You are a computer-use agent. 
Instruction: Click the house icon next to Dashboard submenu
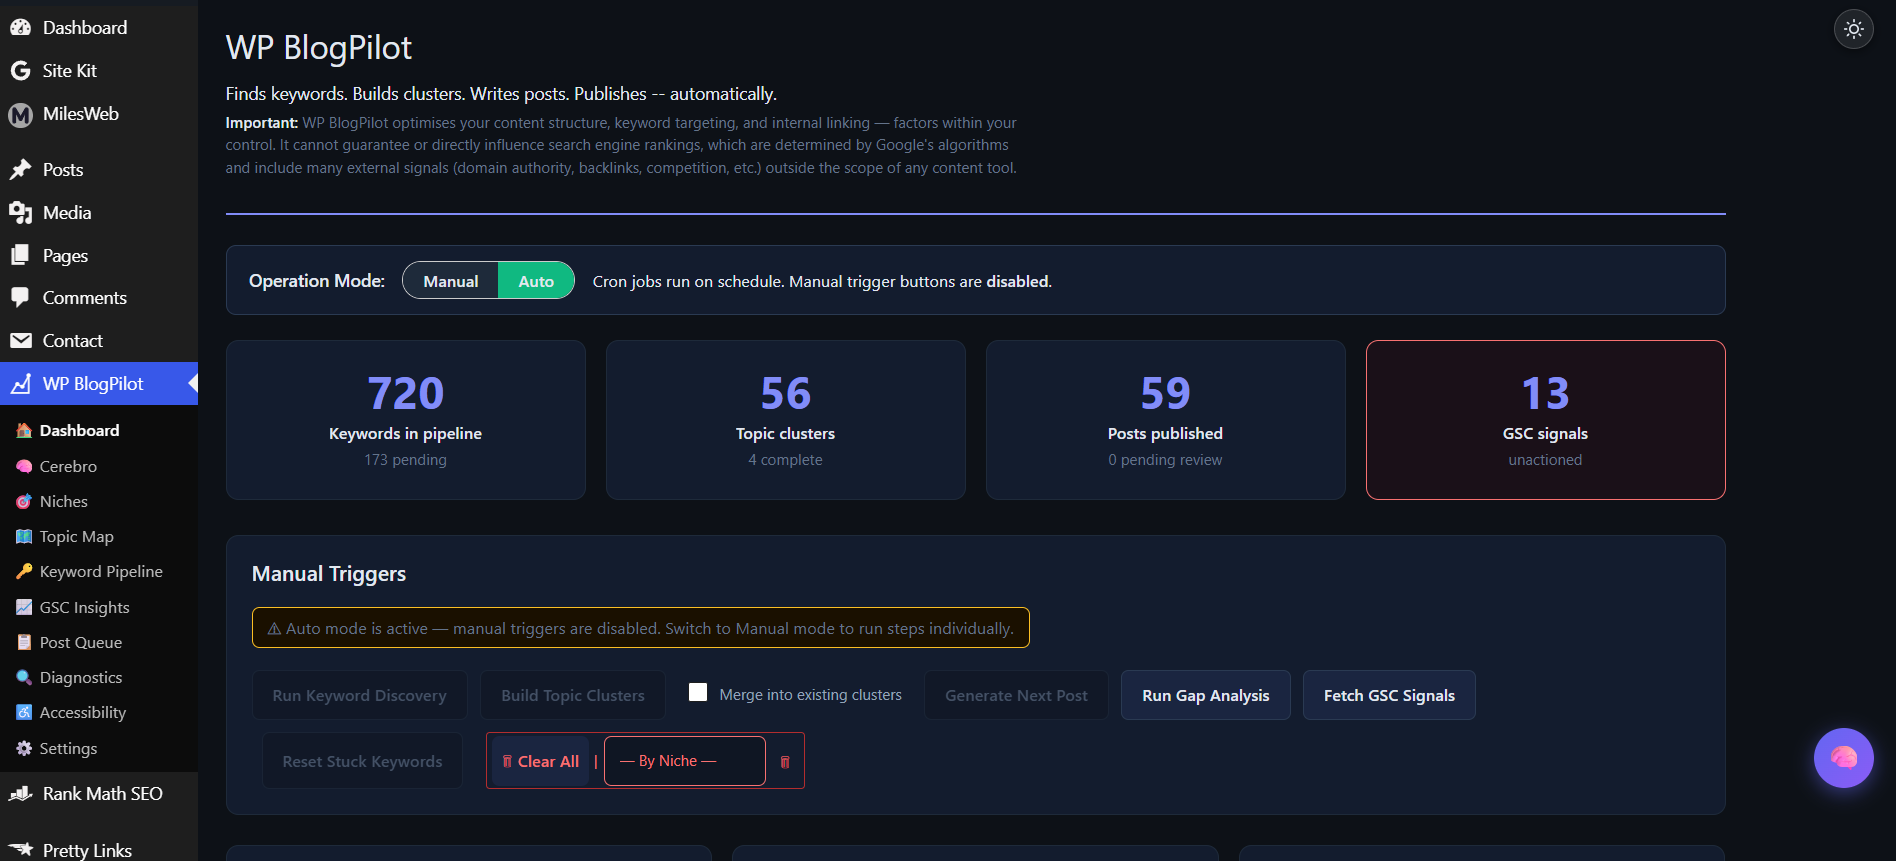click(24, 430)
